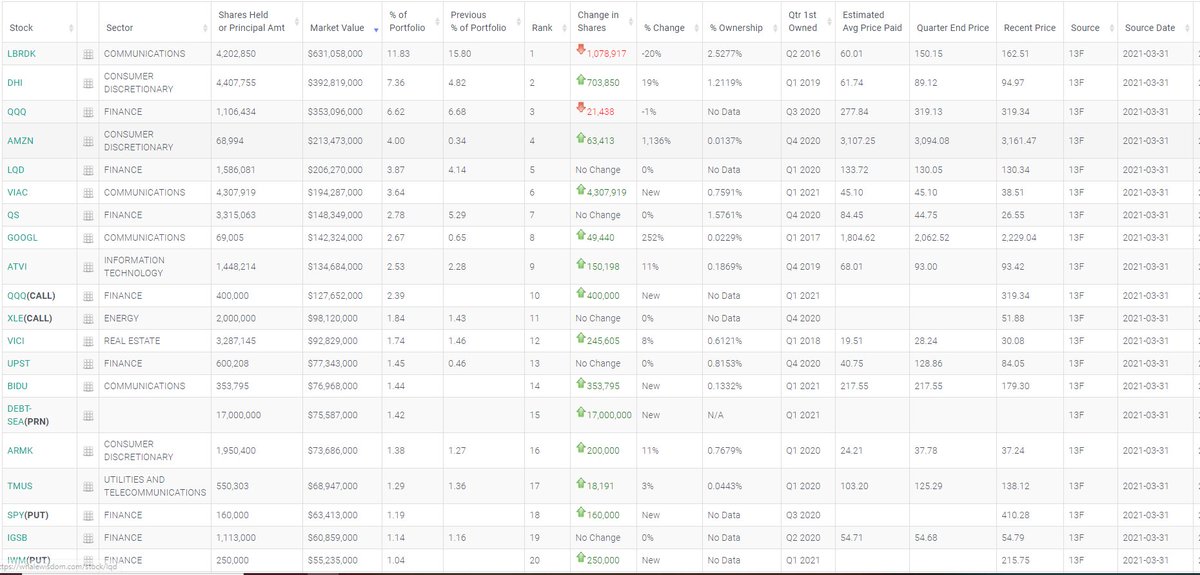Click the grid icon in the QQQ(CALL) row
1200x575 pixels.
coord(87,296)
